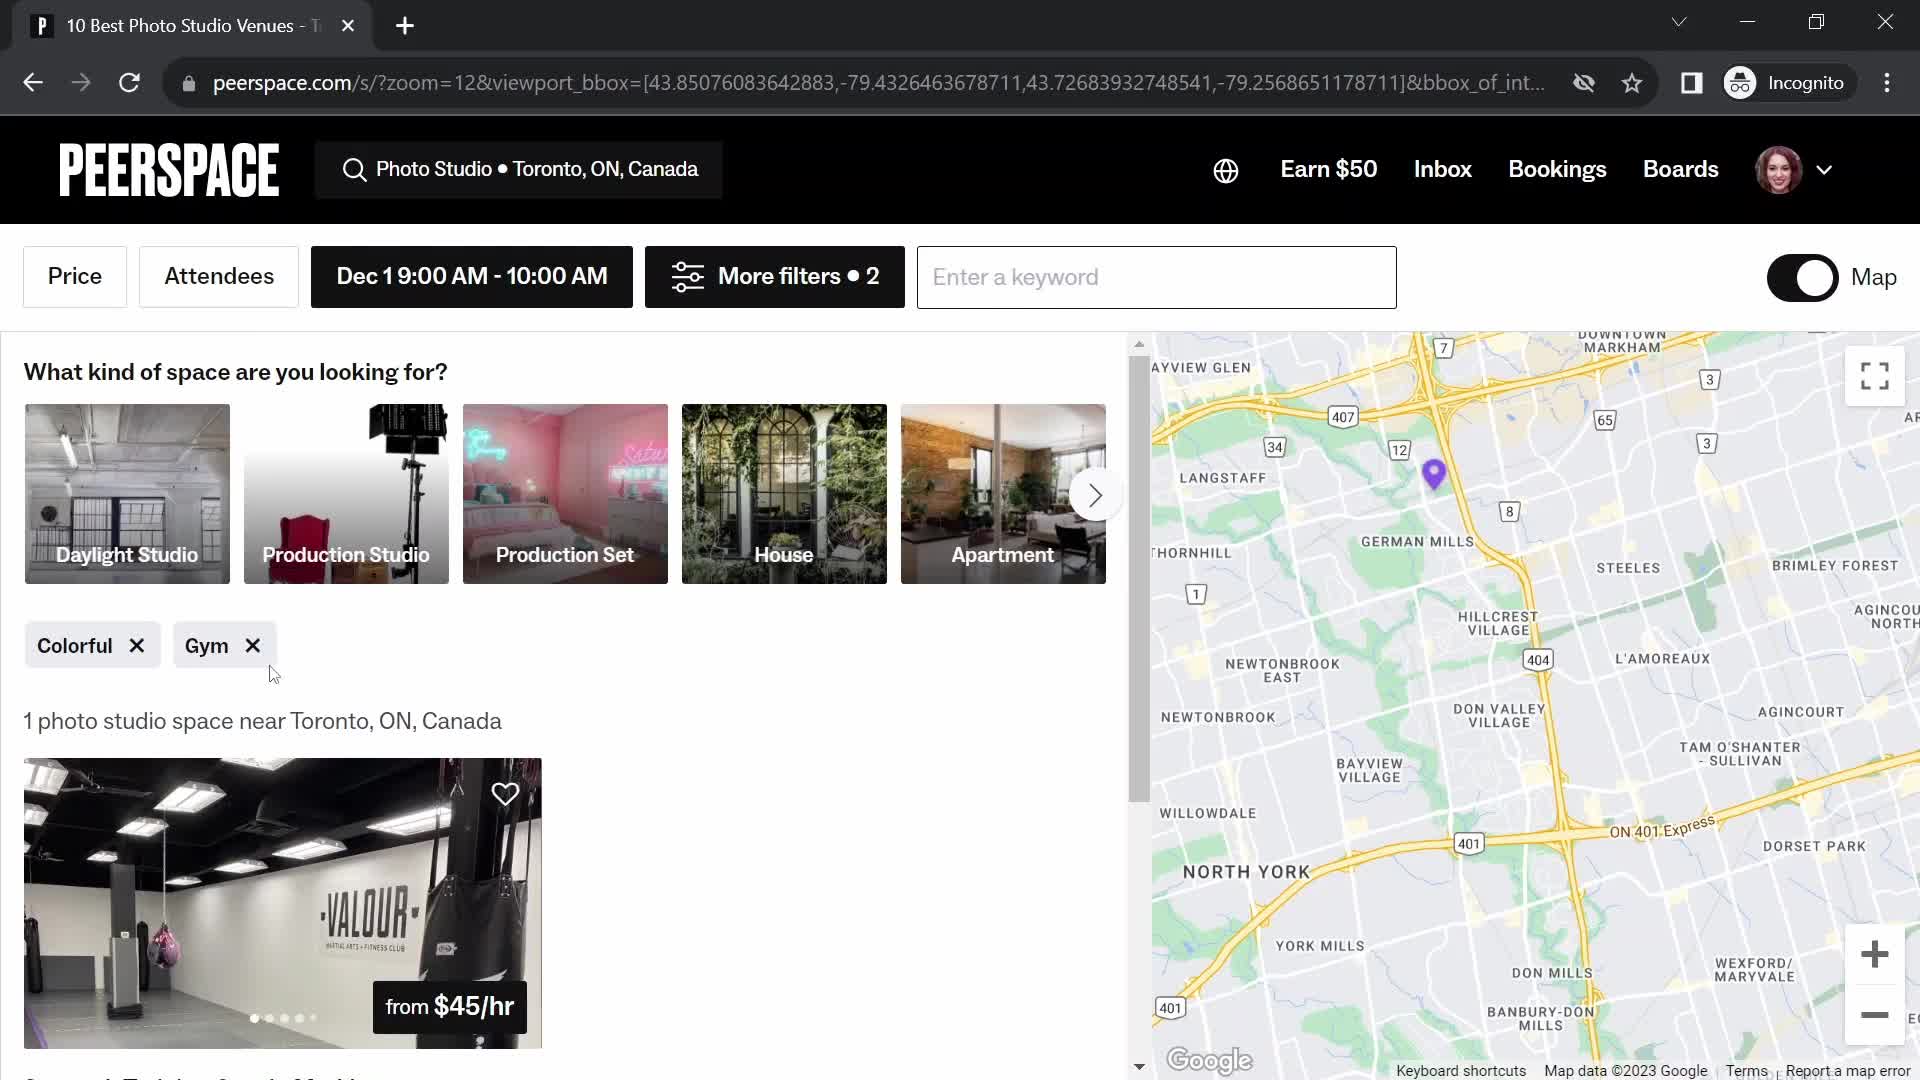Select Daylight Studio category
This screenshot has height=1080, width=1920.
[127, 494]
